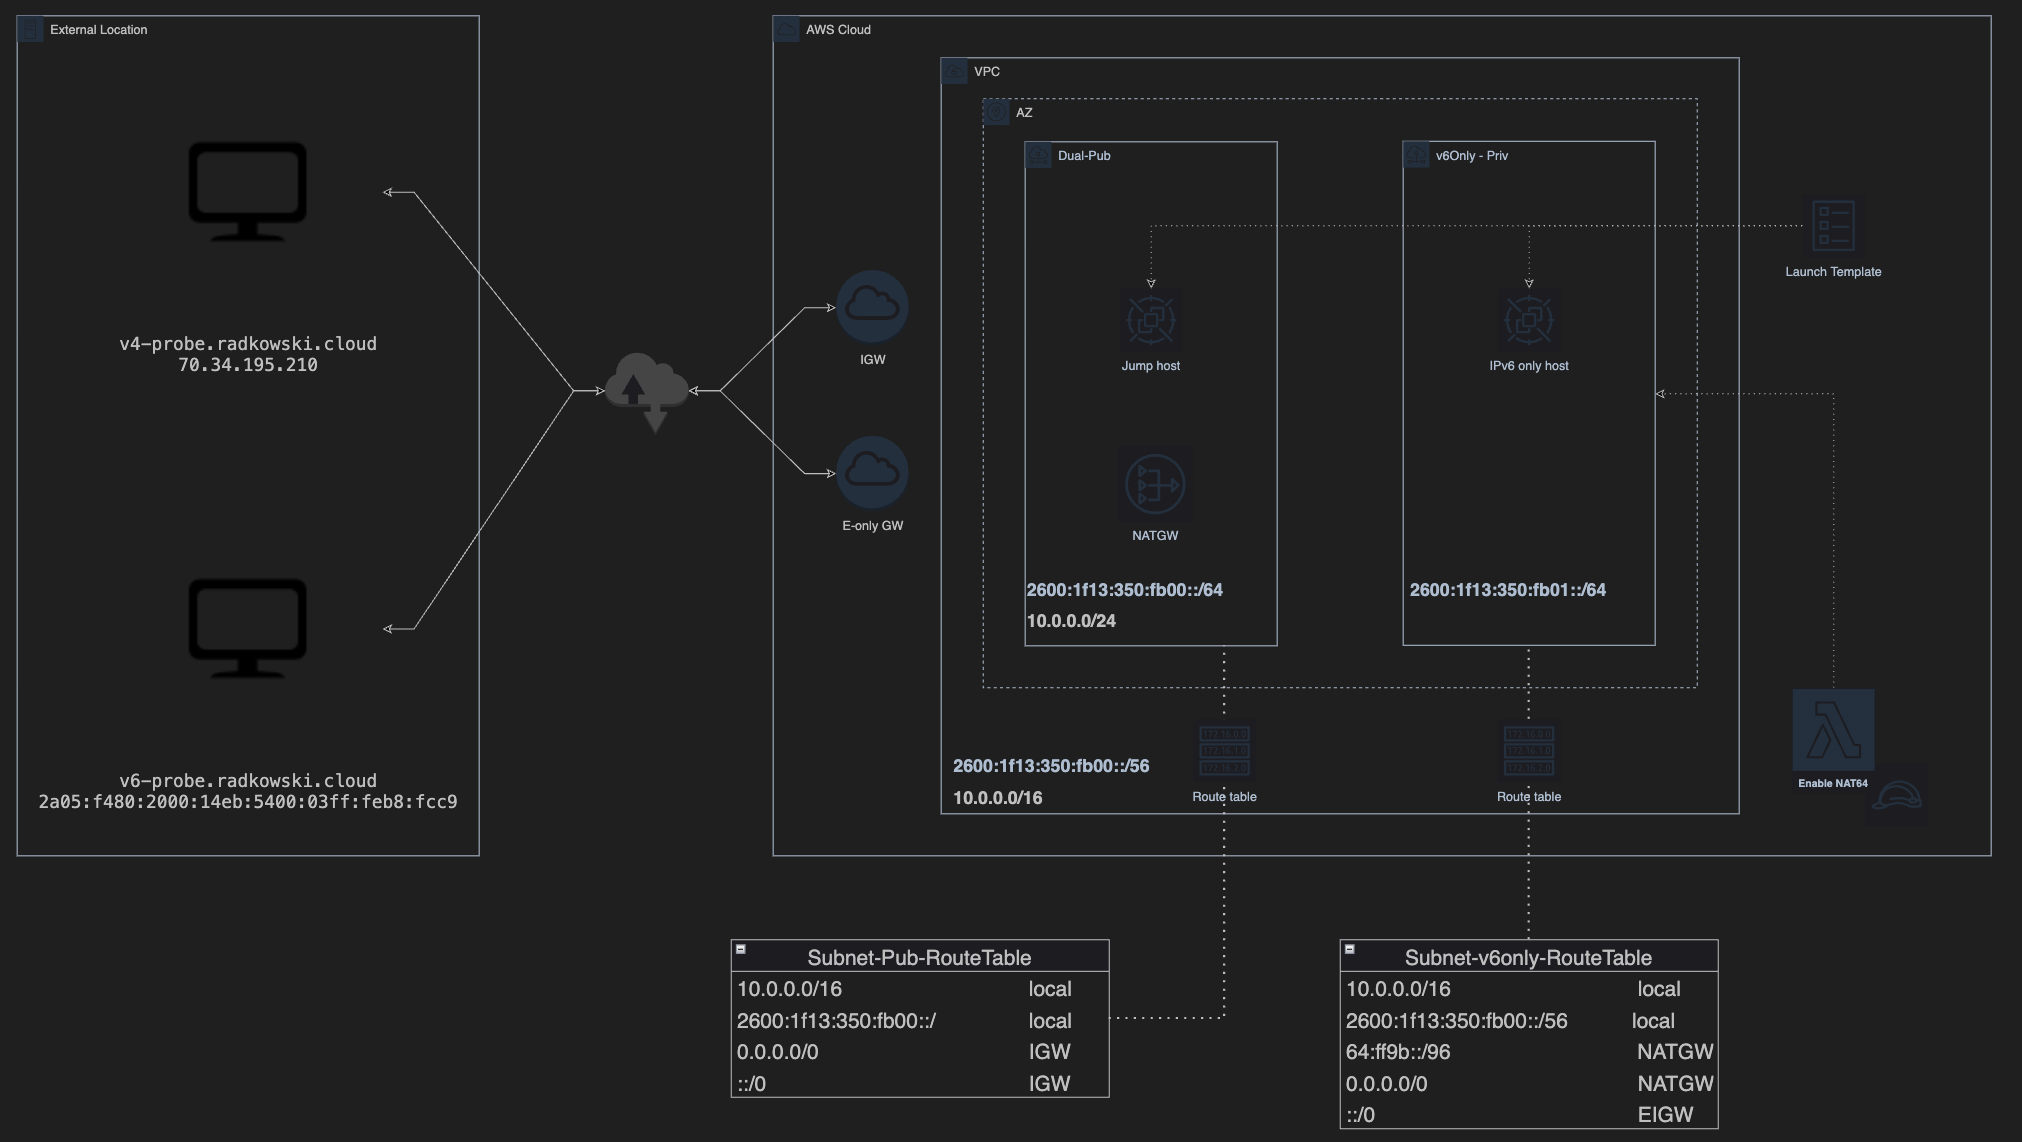
Task: Select Route table icon under v6Only subnet
Action: (1529, 751)
